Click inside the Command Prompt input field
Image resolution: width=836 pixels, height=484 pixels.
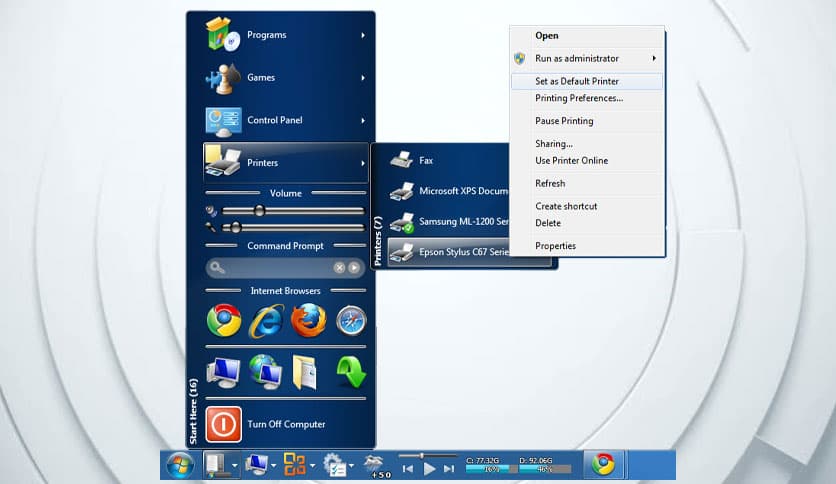[x=286, y=268]
